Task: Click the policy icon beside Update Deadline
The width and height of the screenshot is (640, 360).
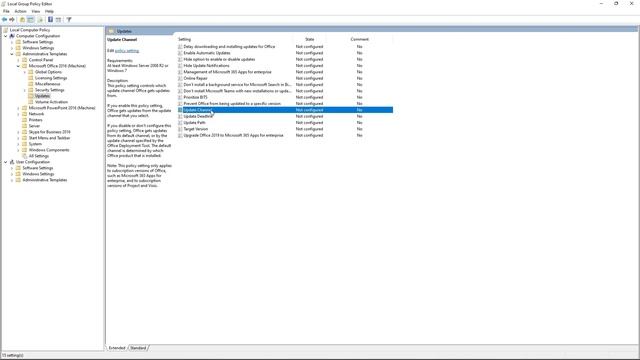Action: click(x=180, y=116)
